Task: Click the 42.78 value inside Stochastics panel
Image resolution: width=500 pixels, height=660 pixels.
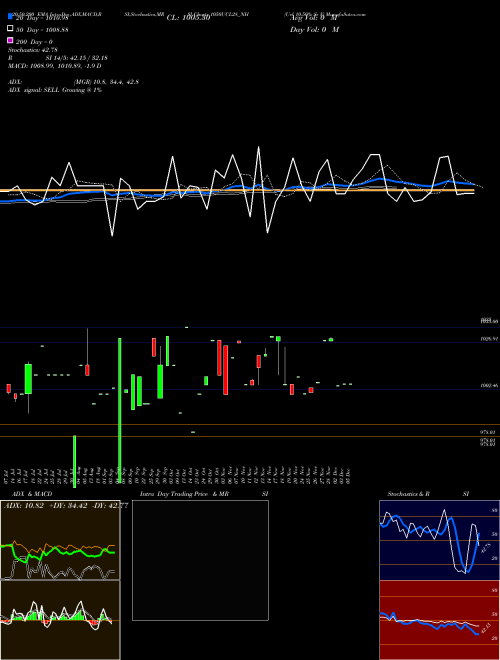Action: point(484,548)
